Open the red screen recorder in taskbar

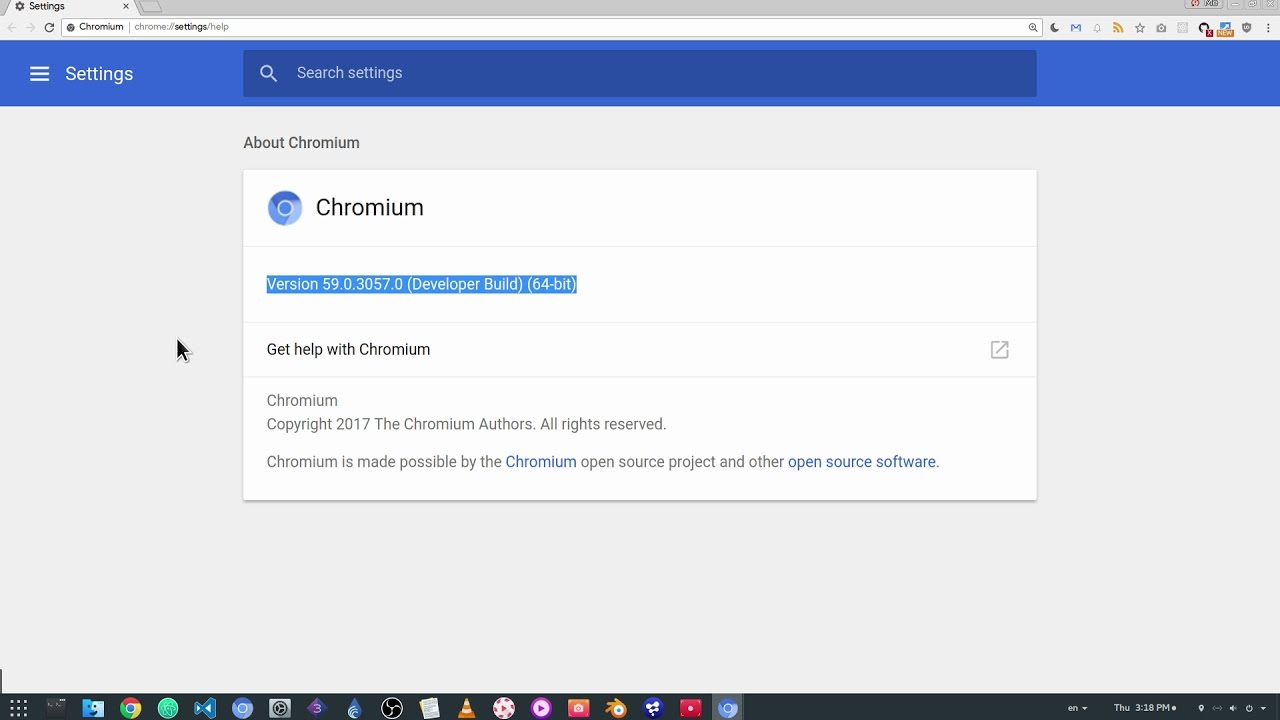tap(691, 708)
